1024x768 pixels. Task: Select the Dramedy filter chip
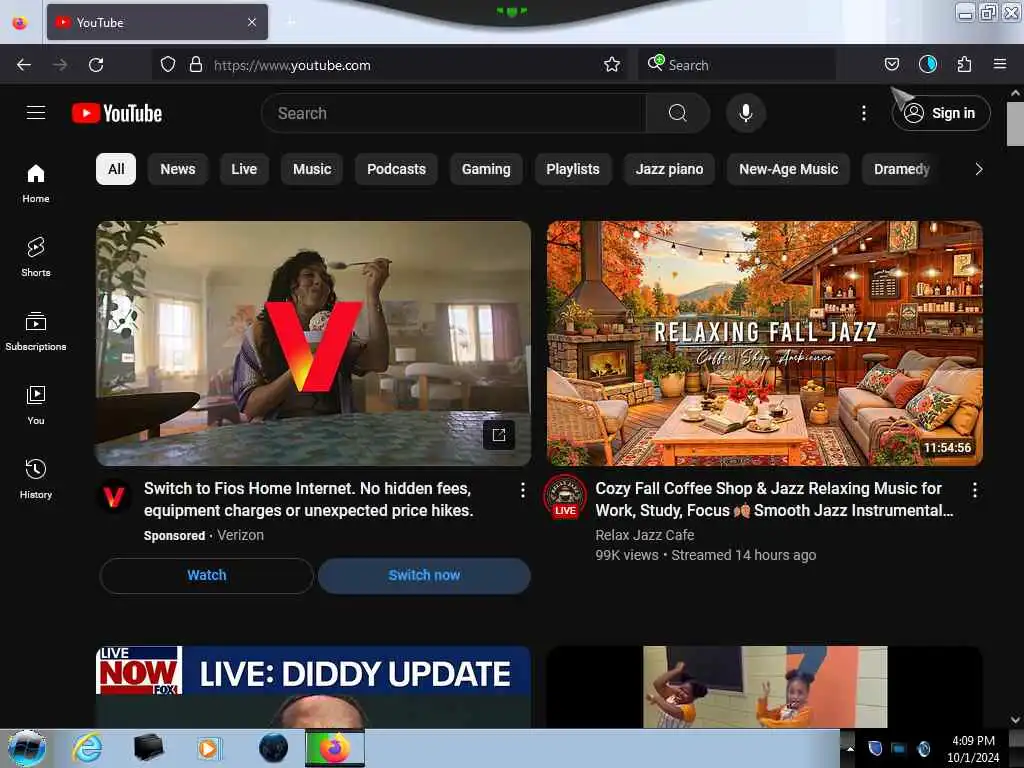[901, 169]
